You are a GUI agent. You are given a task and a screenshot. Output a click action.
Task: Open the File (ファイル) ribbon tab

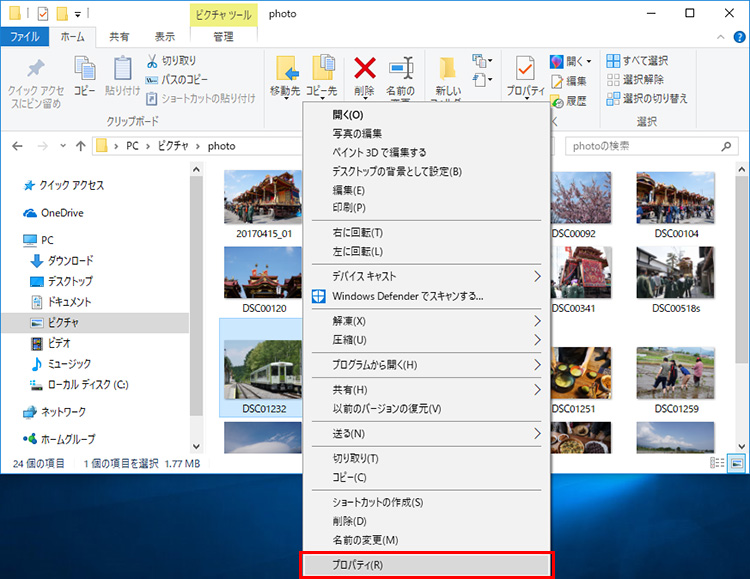click(23, 37)
